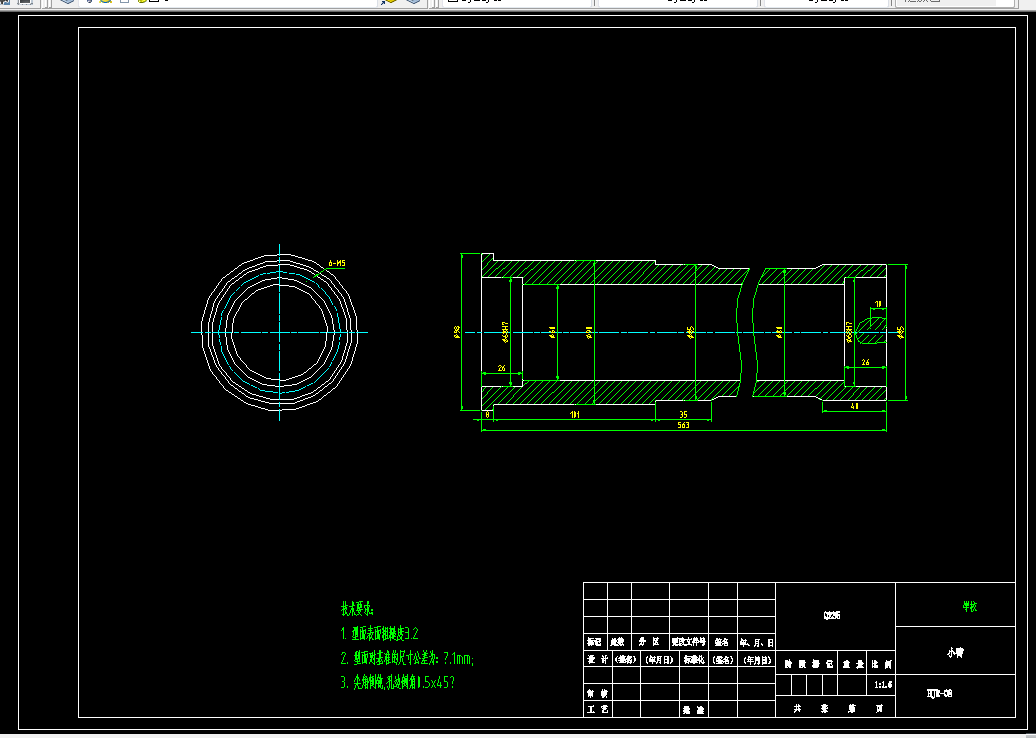1036x738 pixels.
Task: Click the 技术要求 heading text
Action: [x=357, y=609]
